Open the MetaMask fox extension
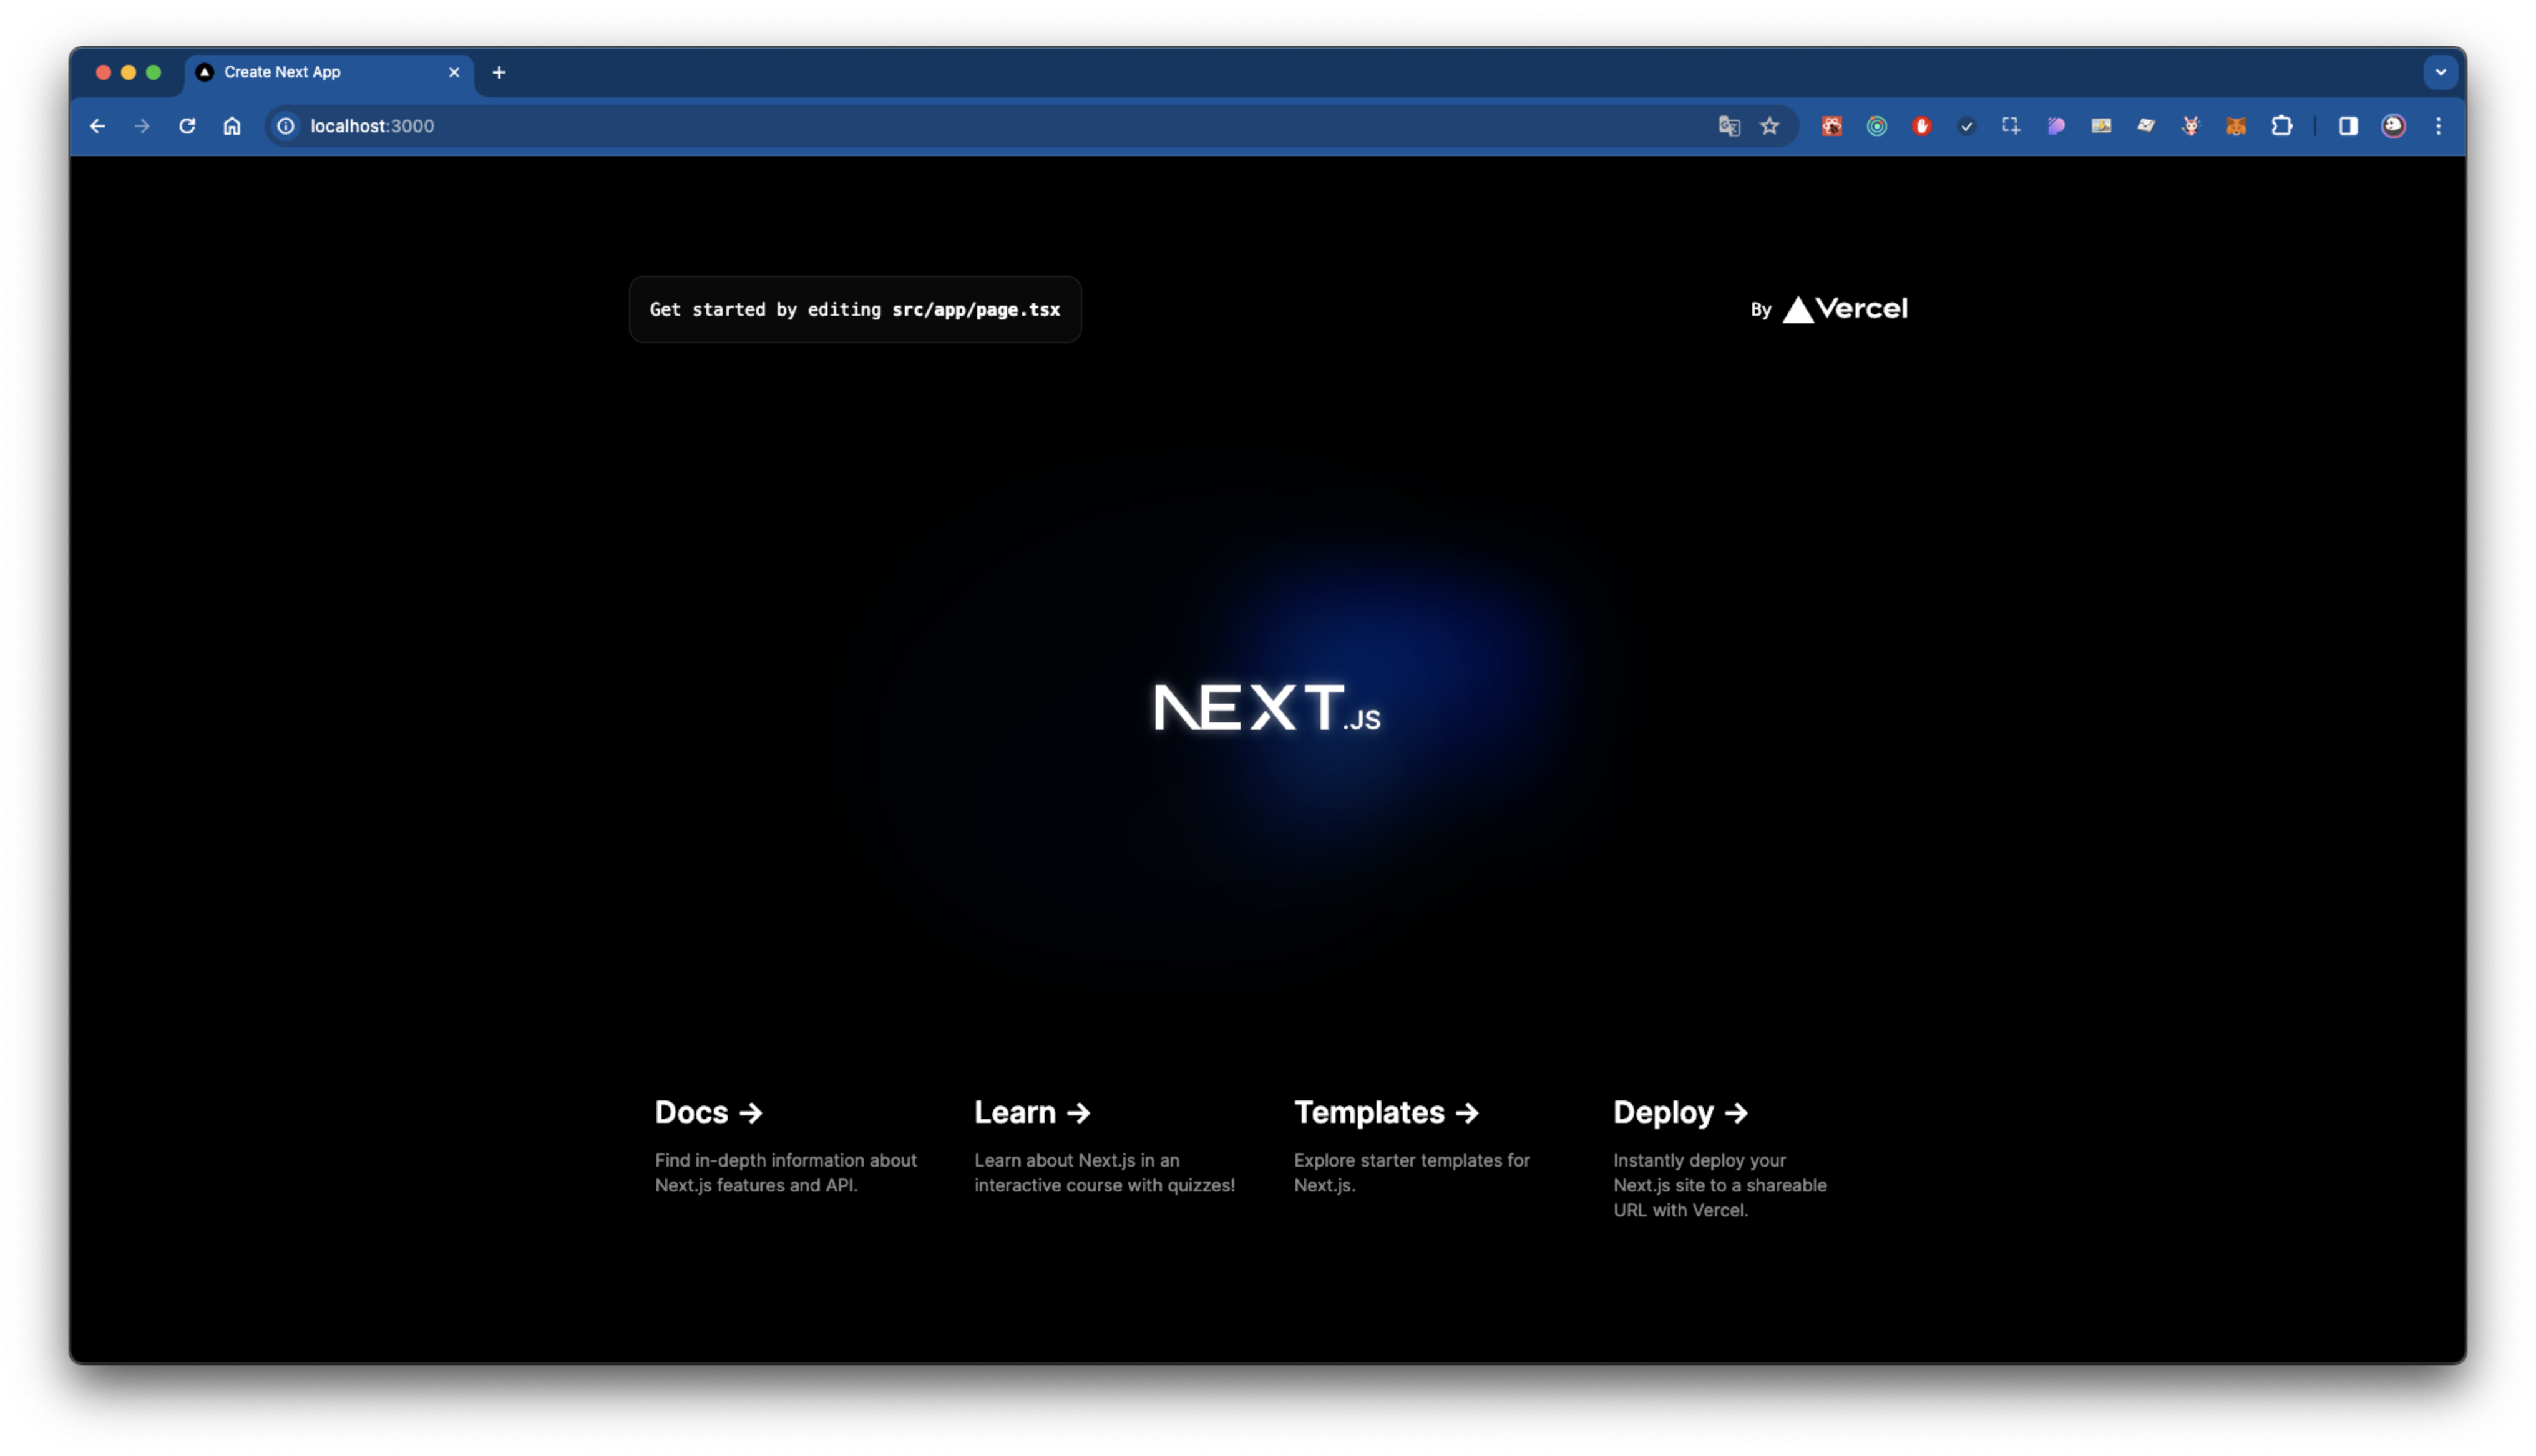Viewport: 2536px width, 1456px height. 2236,126
